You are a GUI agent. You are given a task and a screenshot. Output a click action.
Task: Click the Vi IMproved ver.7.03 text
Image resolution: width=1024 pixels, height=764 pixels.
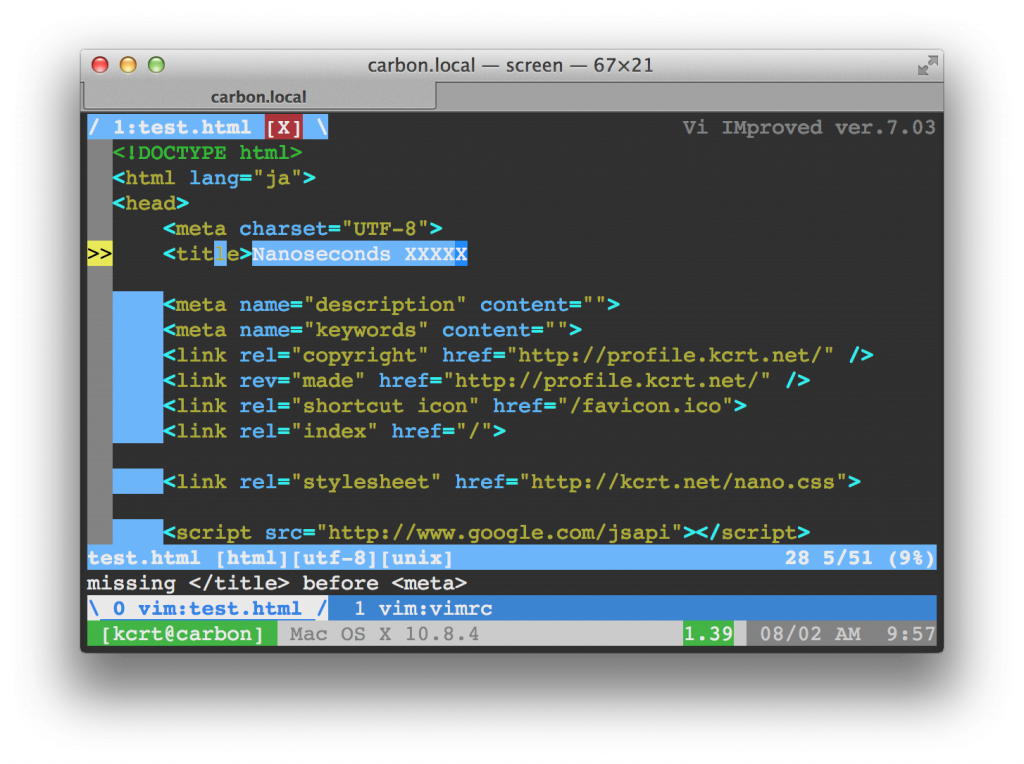point(809,127)
